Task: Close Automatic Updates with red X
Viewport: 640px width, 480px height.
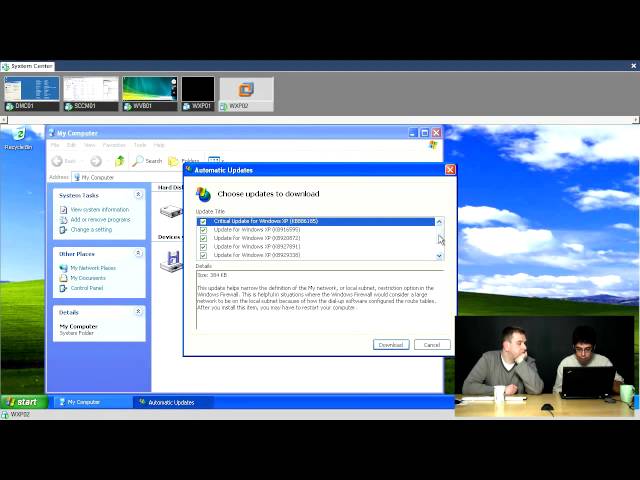Action: pyautogui.click(x=450, y=170)
